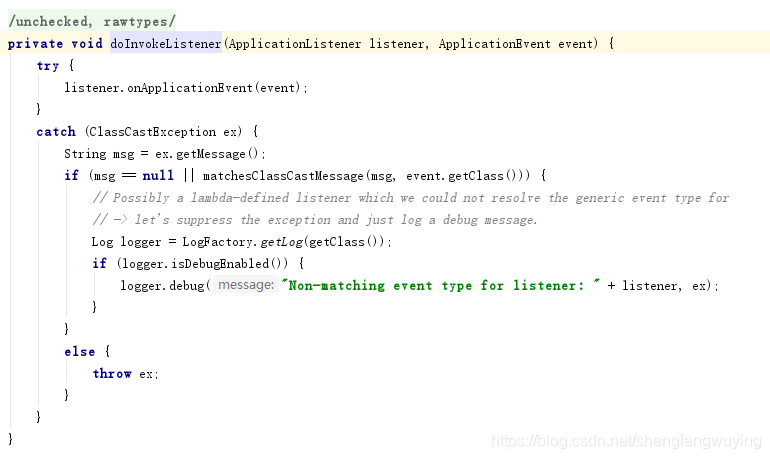Click the folded '/unchecked, rawtypes/' annotation
Image resolution: width=770 pixels, height=459 pixels.
point(92,22)
